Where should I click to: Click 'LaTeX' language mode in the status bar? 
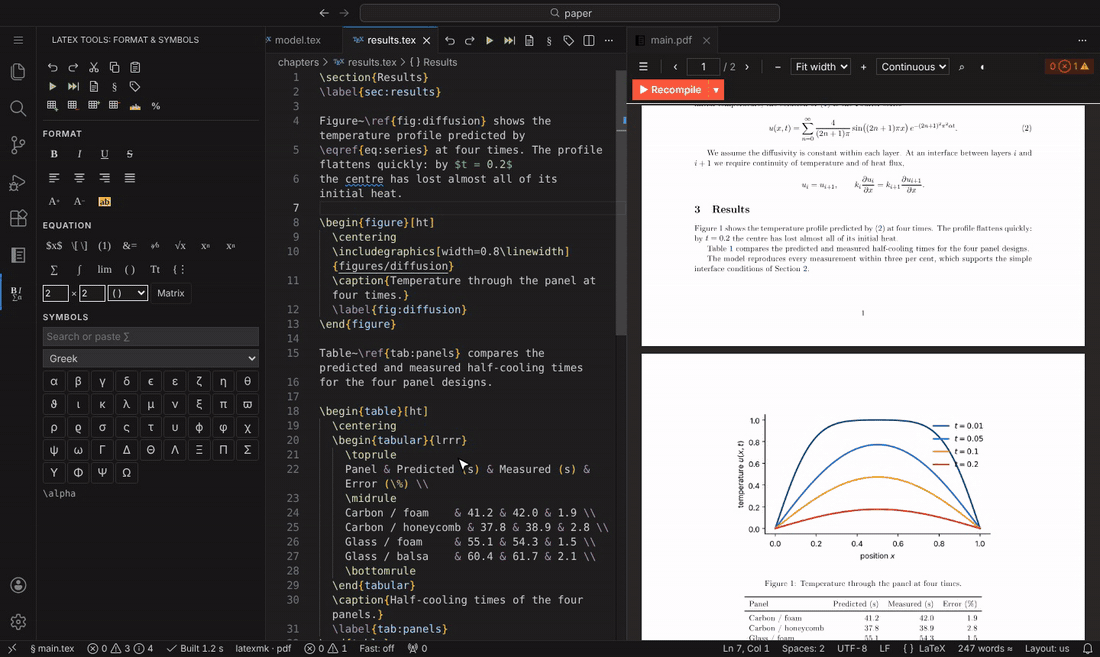click(932, 649)
